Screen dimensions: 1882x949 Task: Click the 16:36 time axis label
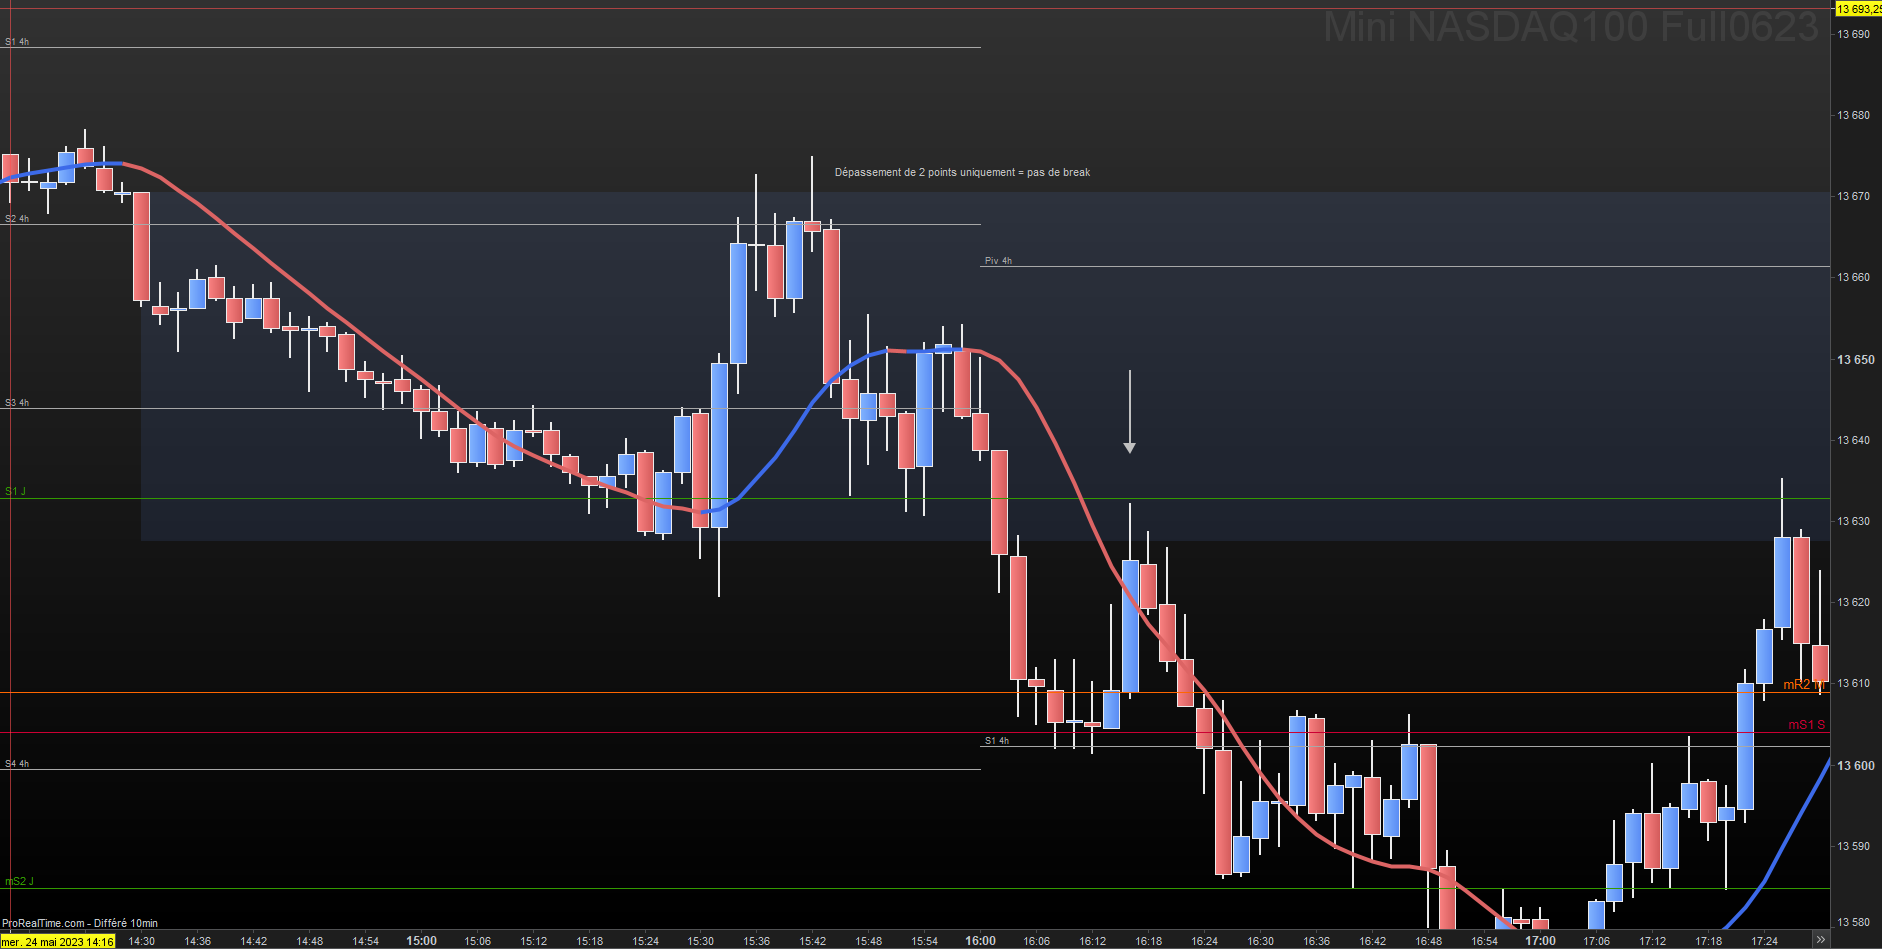click(1317, 941)
